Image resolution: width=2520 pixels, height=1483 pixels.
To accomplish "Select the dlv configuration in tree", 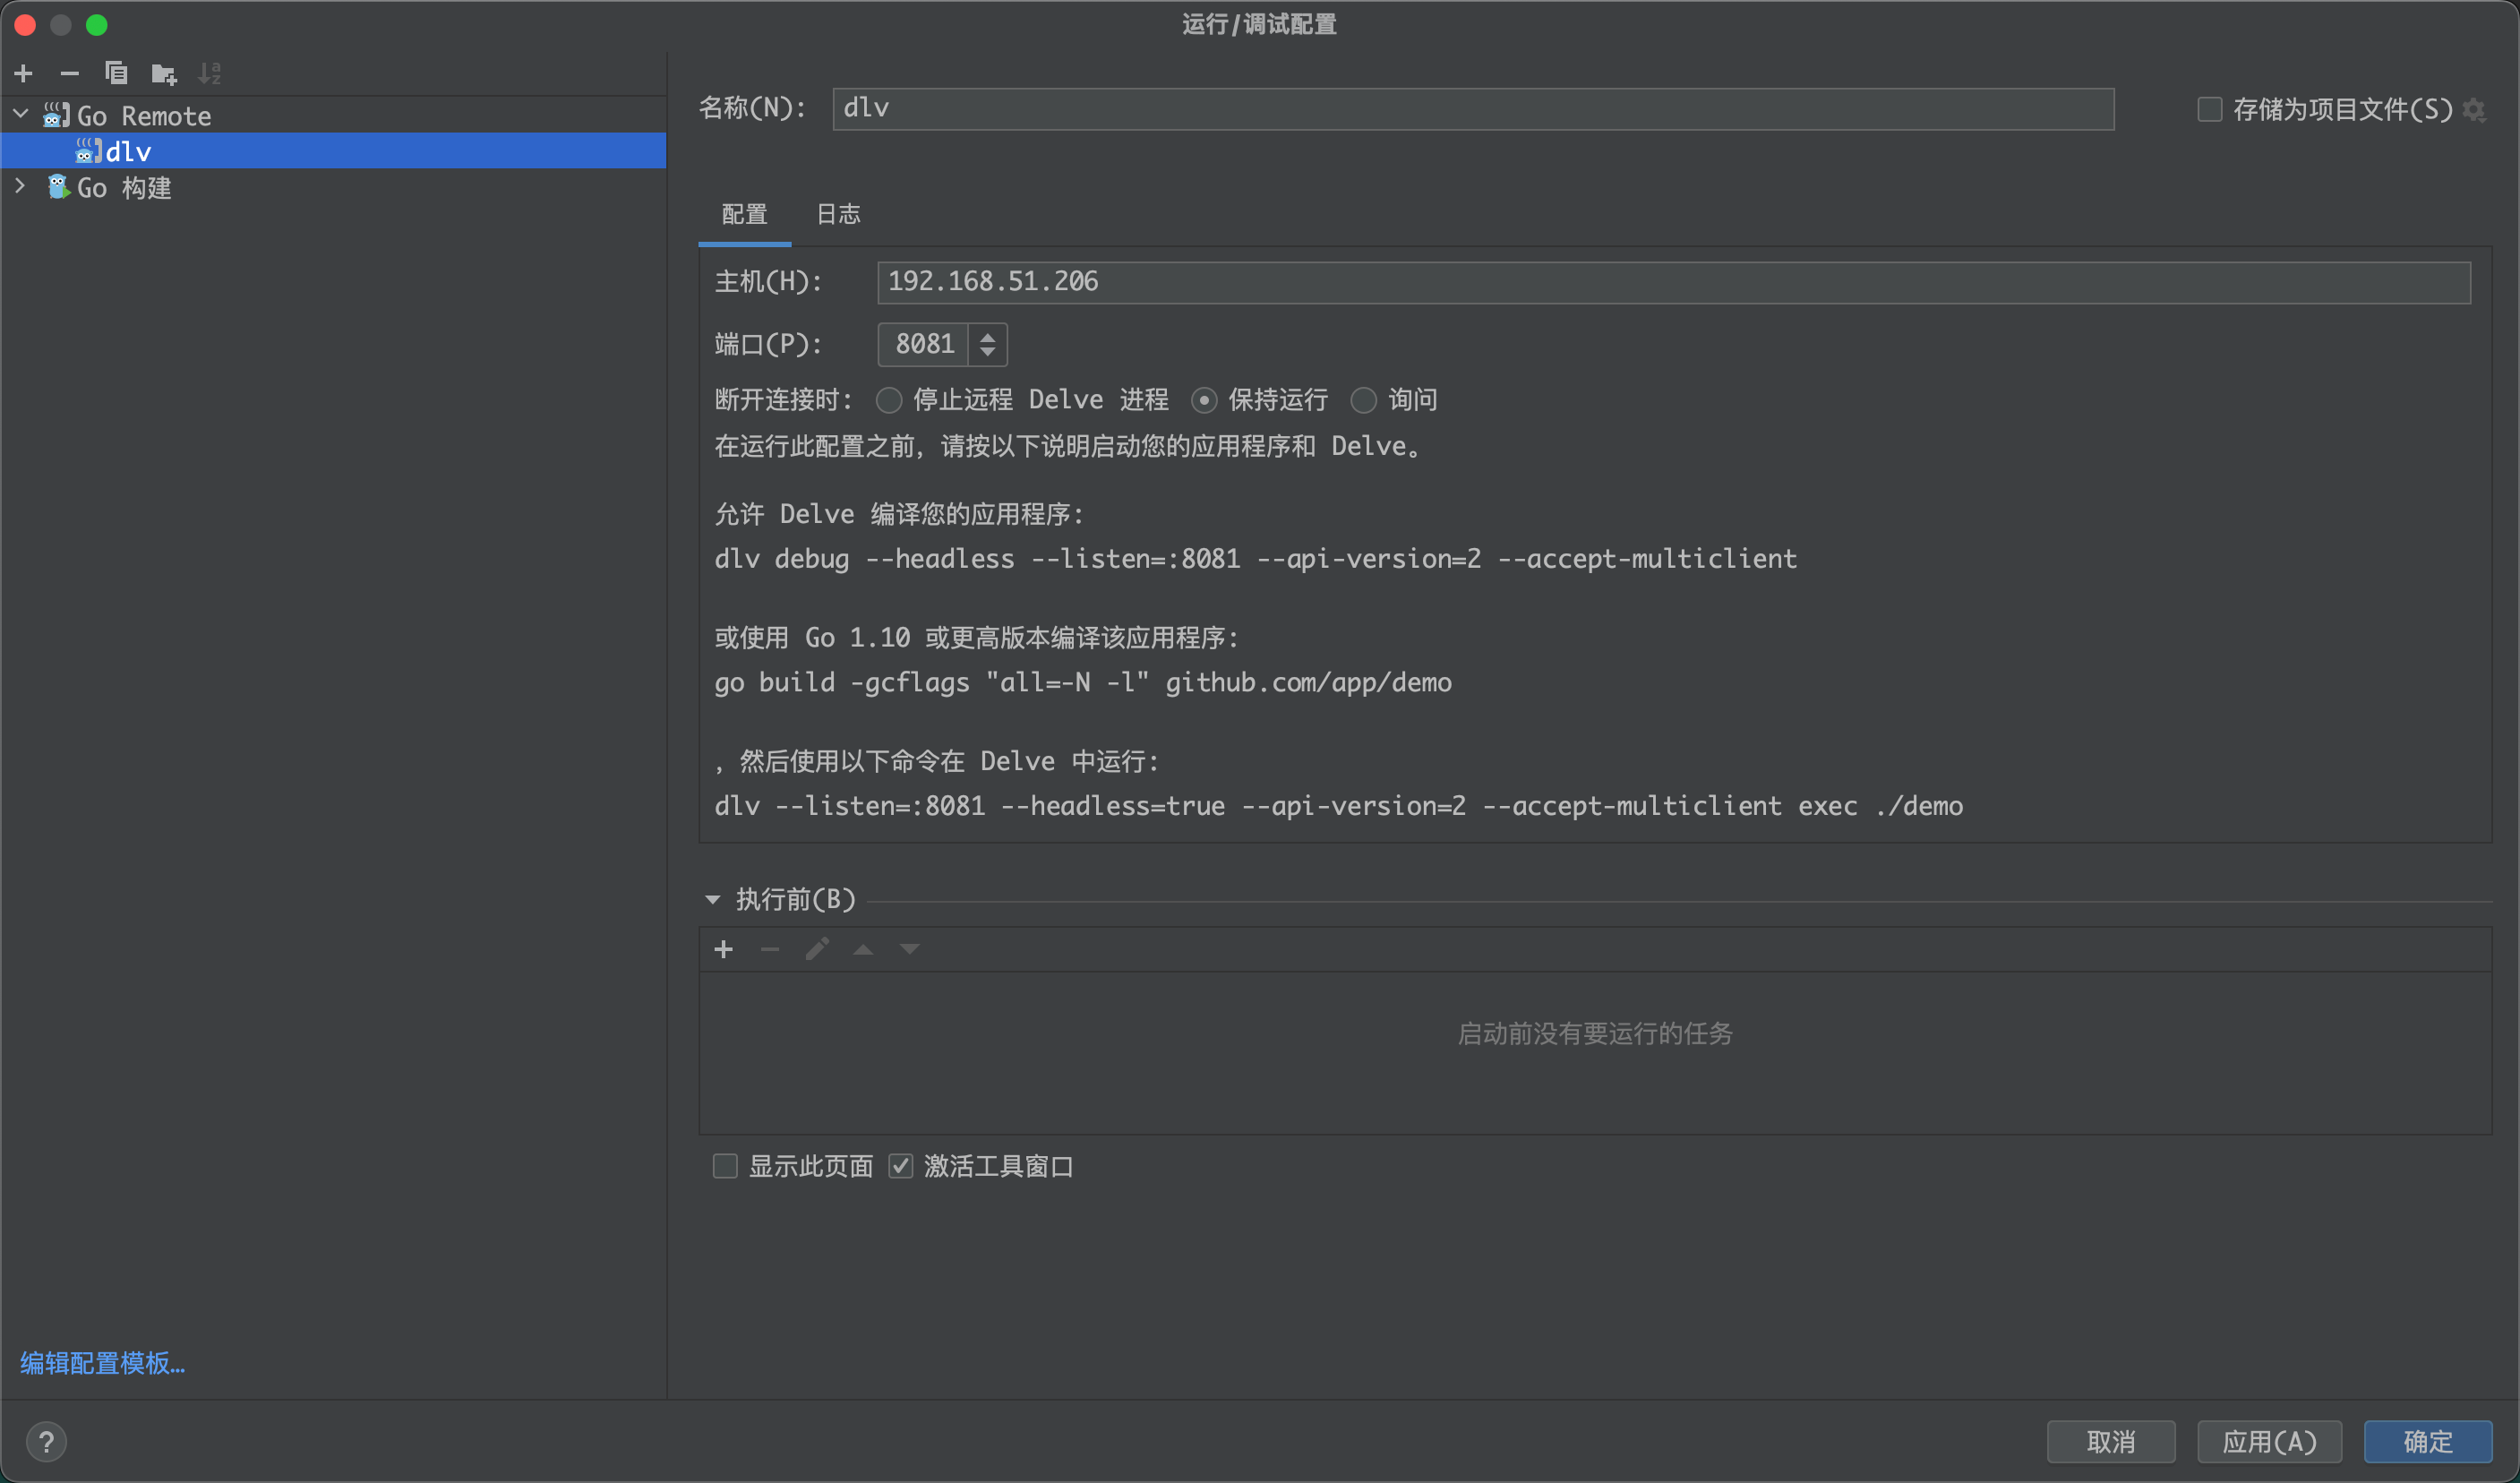I will 128,151.
